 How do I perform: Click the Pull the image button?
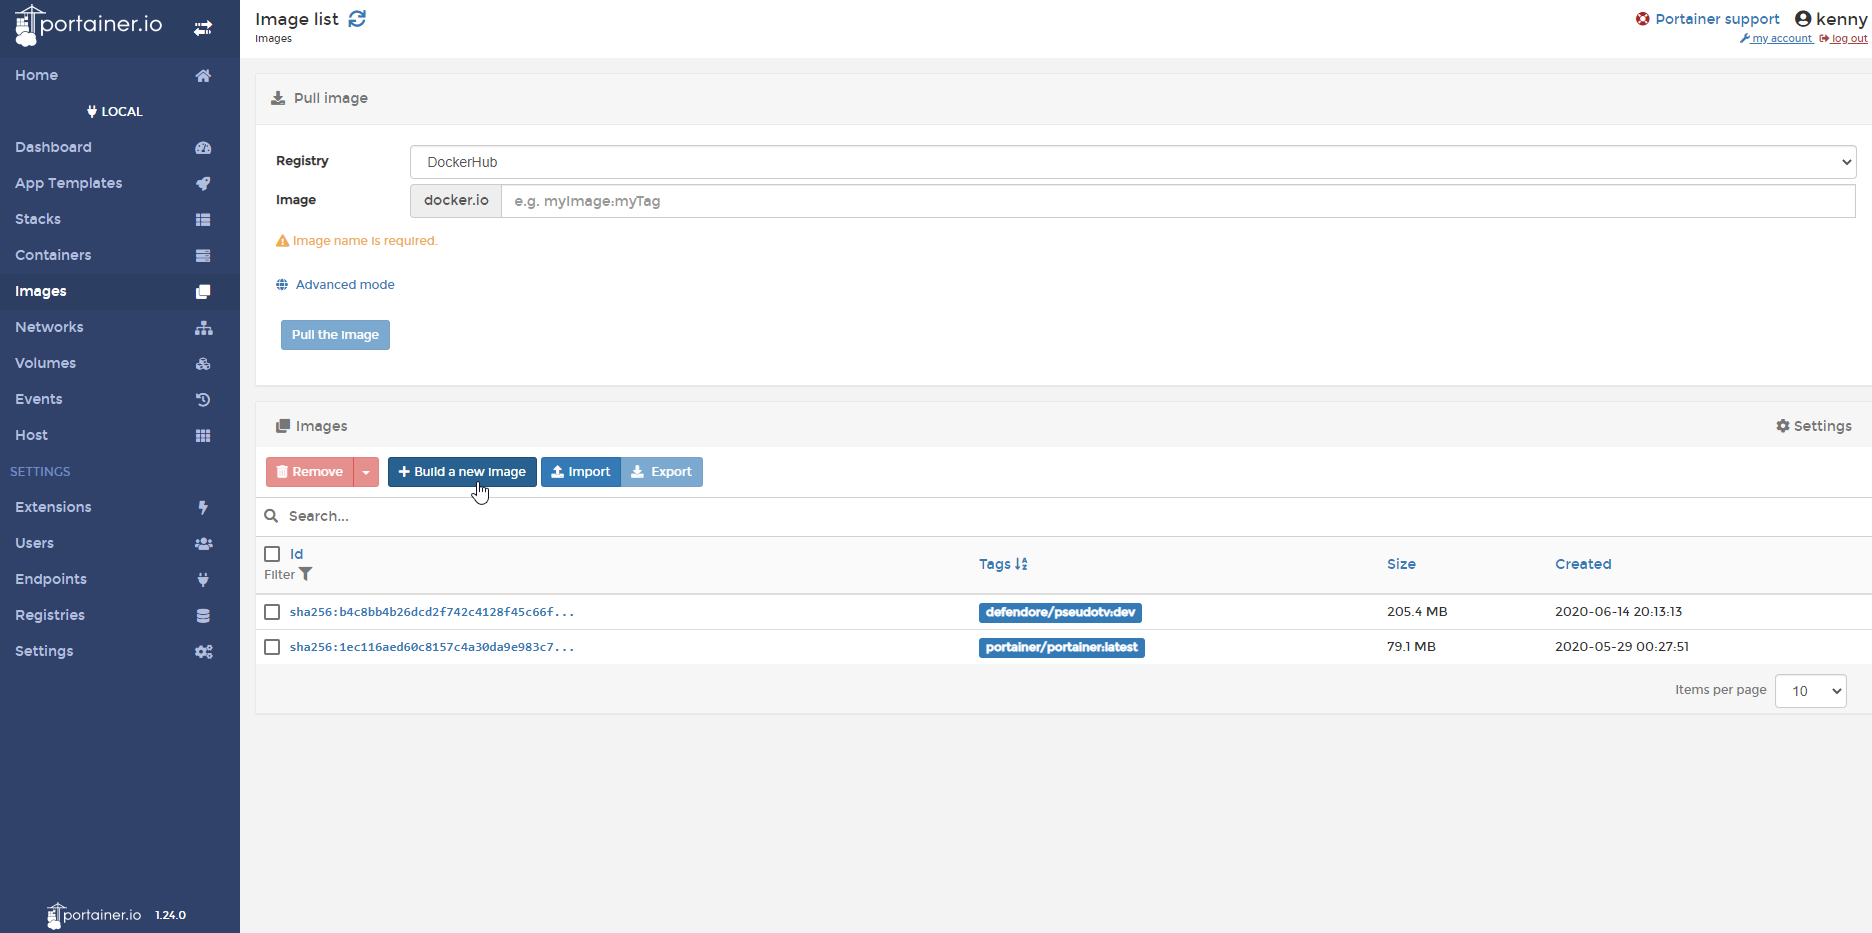tap(335, 334)
